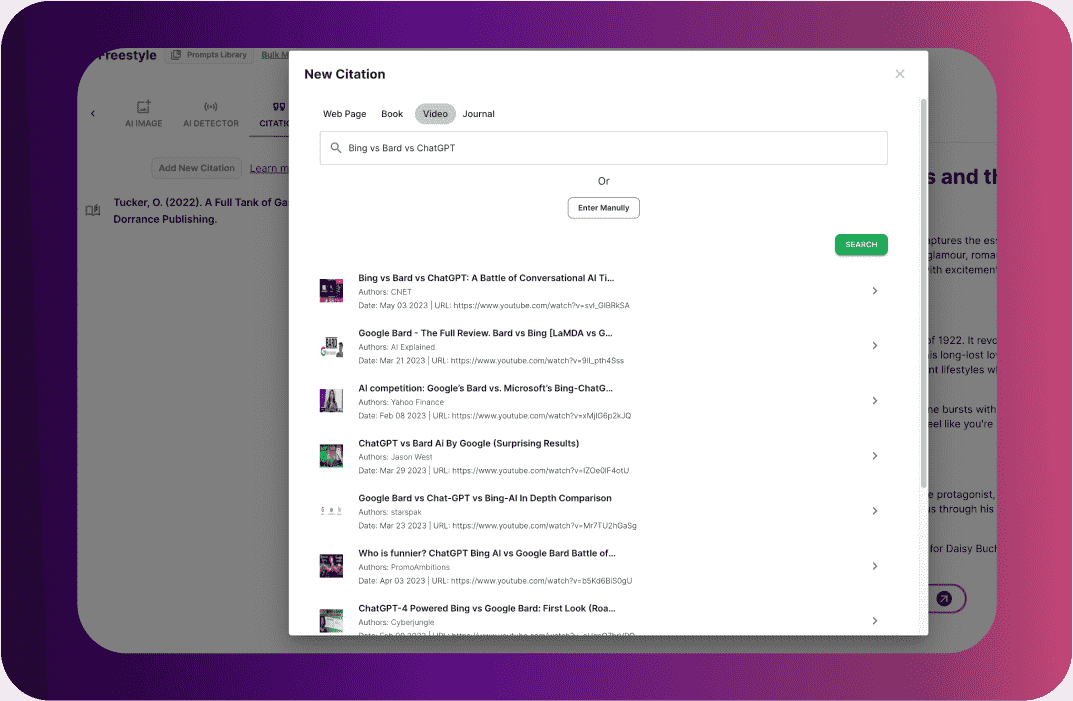This screenshot has height=701, width=1073.
Task: Click Add New Citation button in background
Action: point(196,168)
